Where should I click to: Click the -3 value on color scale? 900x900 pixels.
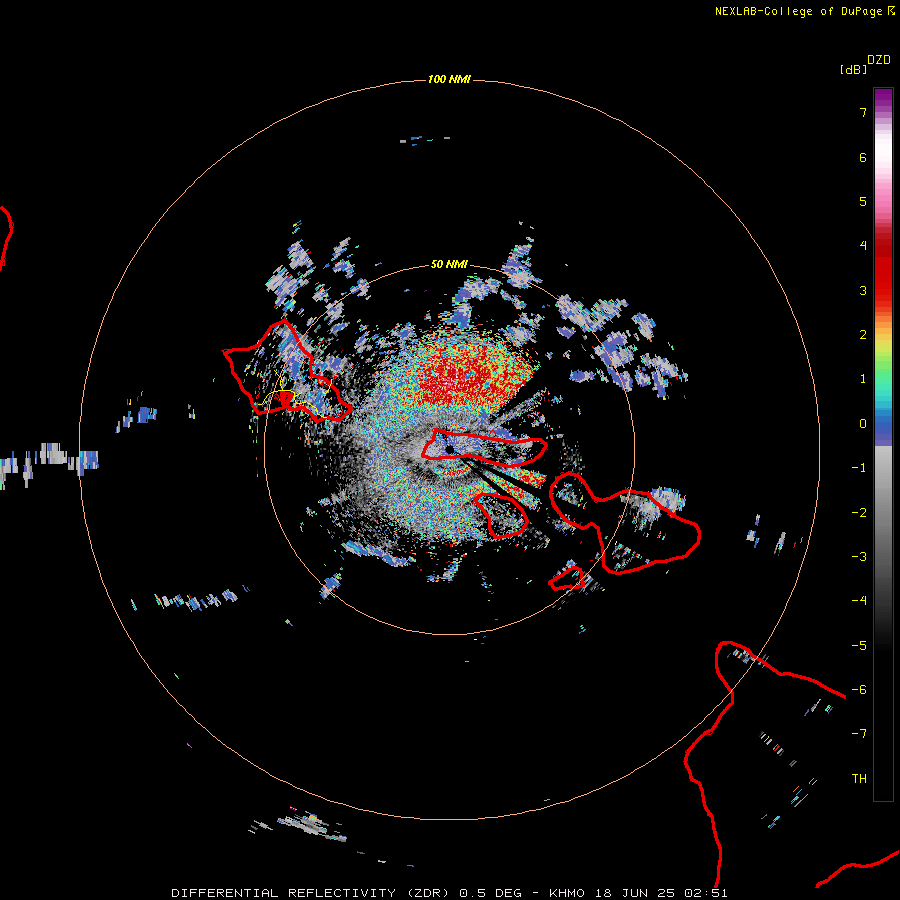pyautogui.click(x=859, y=557)
